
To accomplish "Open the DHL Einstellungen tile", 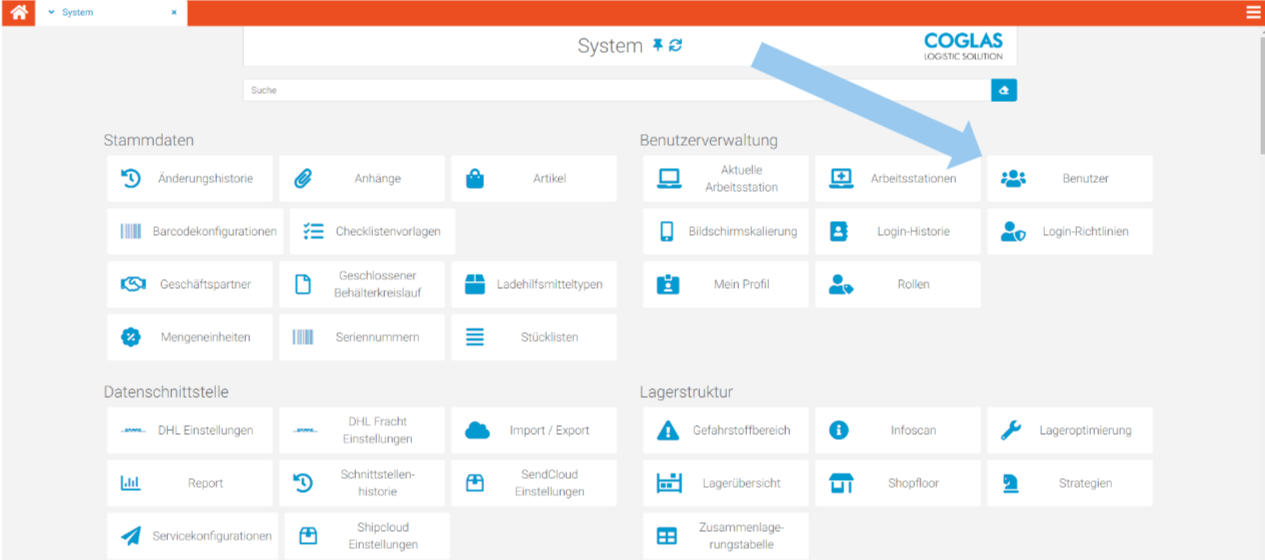I will pyautogui.click(x=189, y=431).
